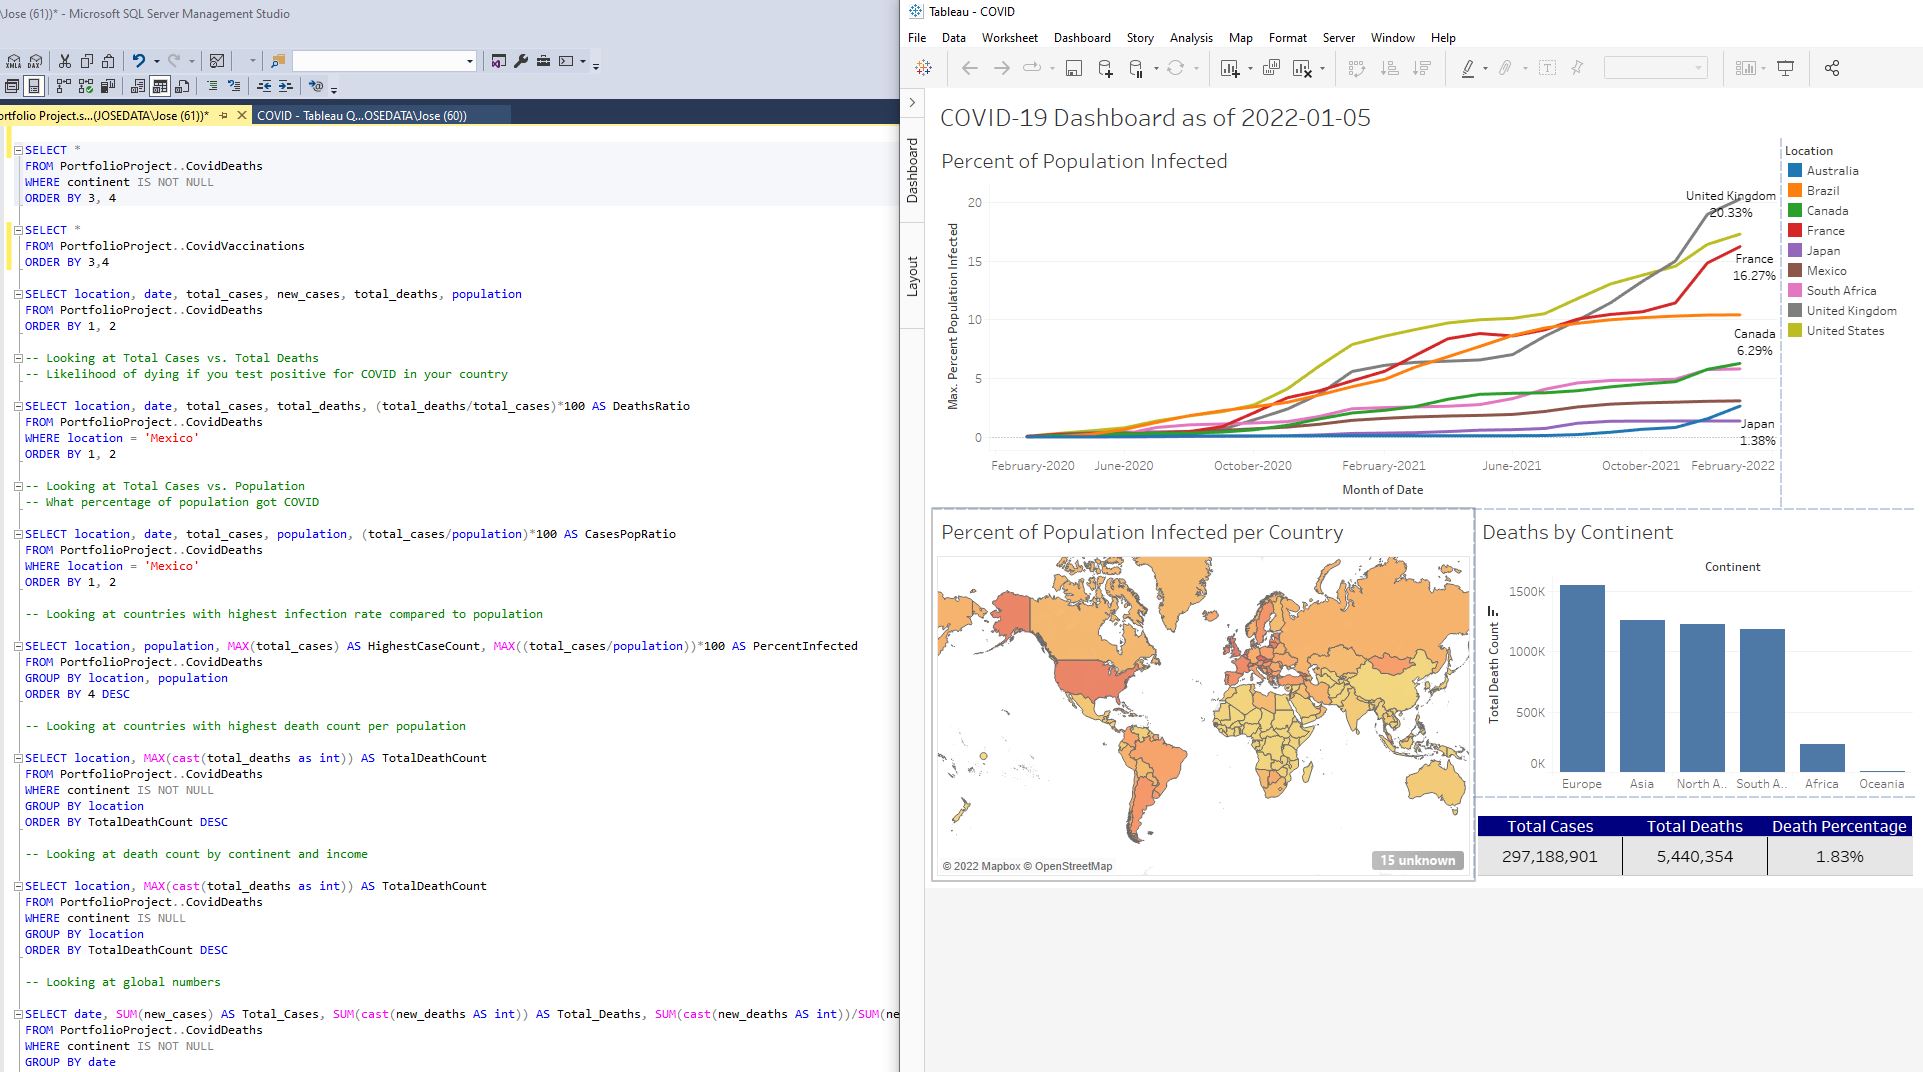Click the Europe bar in Deaths chart

[1582, 678]
